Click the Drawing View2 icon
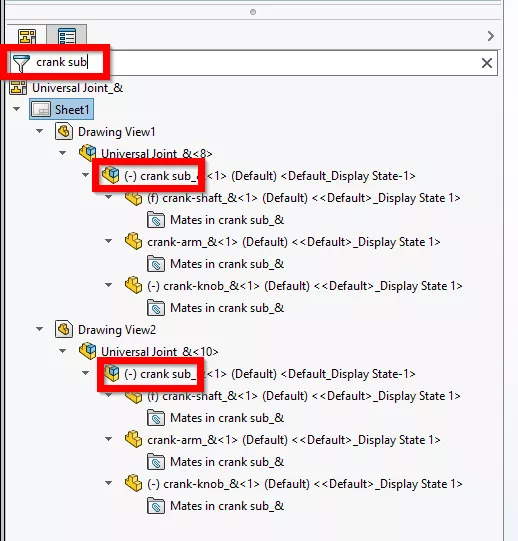Screen dimensions: 518x541 click(64, 329)
